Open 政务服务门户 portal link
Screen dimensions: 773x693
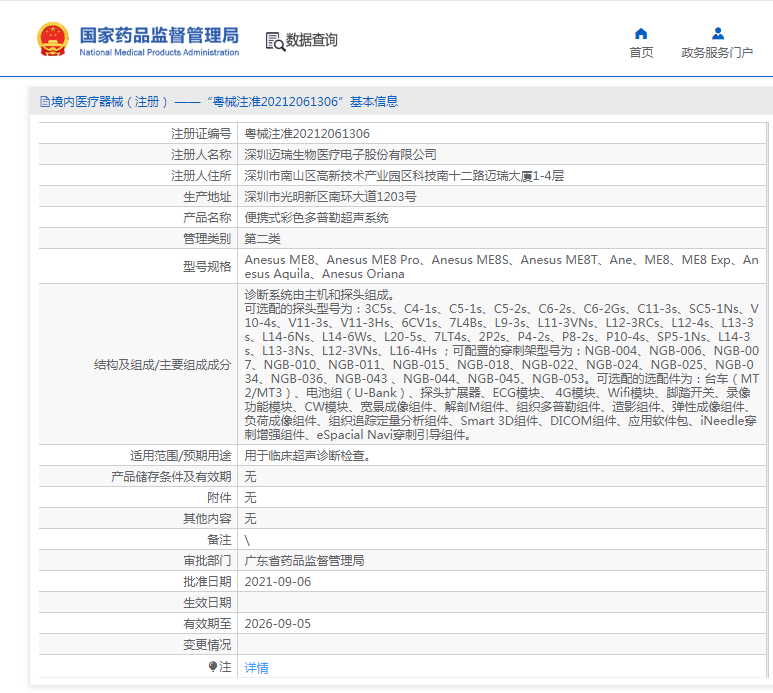coord(717,52)
